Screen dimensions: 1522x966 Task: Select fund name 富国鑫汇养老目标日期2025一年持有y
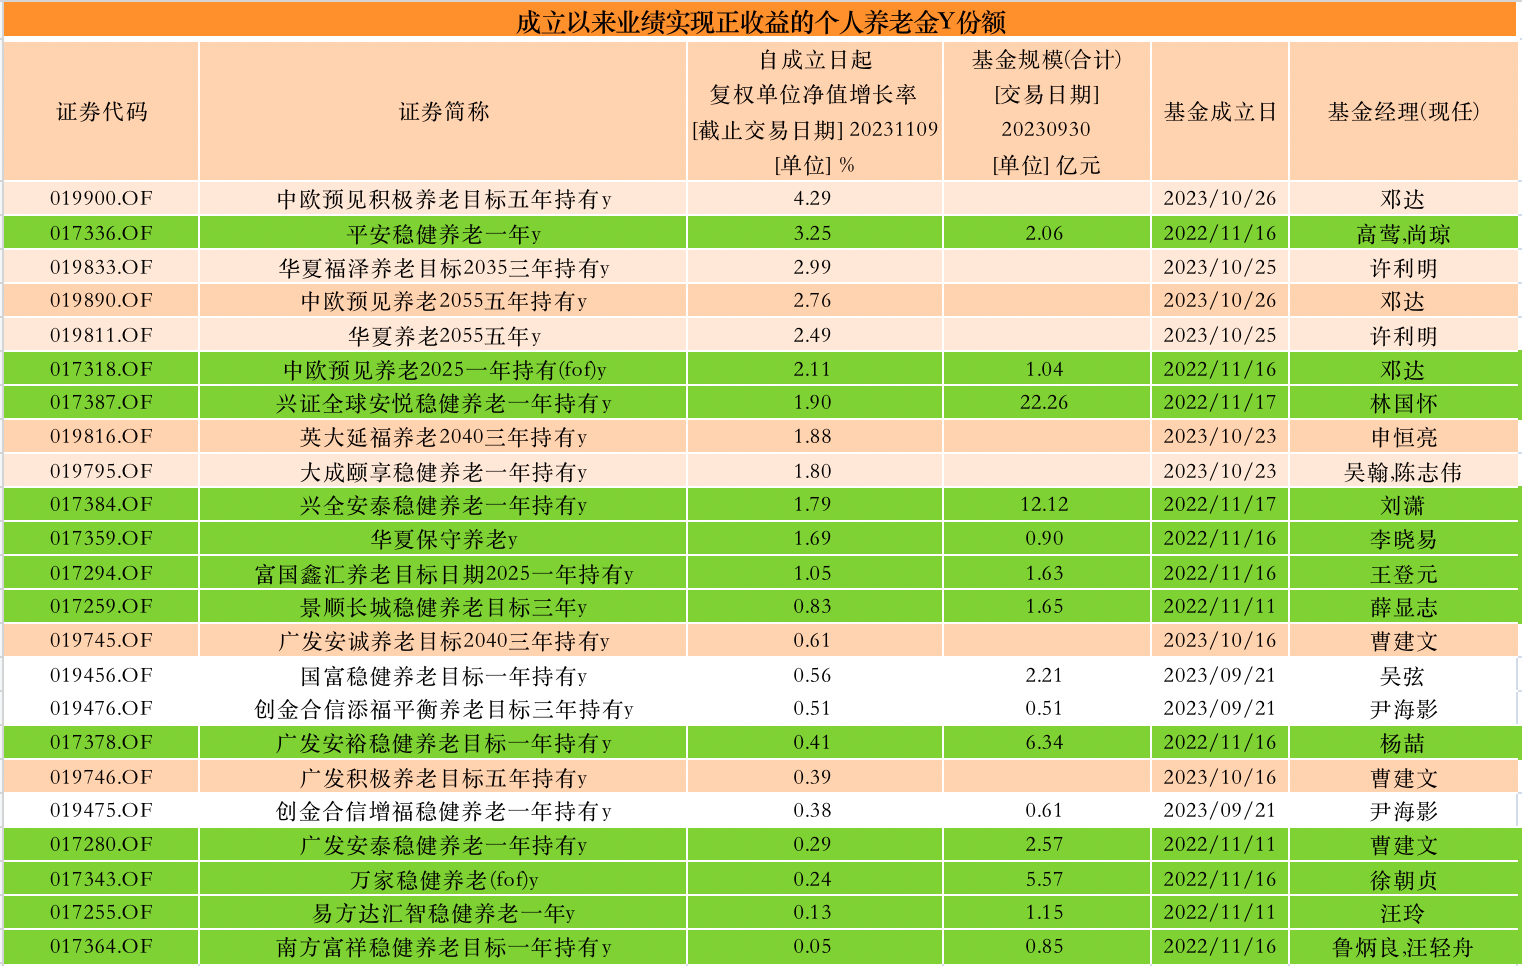(444, 574)
